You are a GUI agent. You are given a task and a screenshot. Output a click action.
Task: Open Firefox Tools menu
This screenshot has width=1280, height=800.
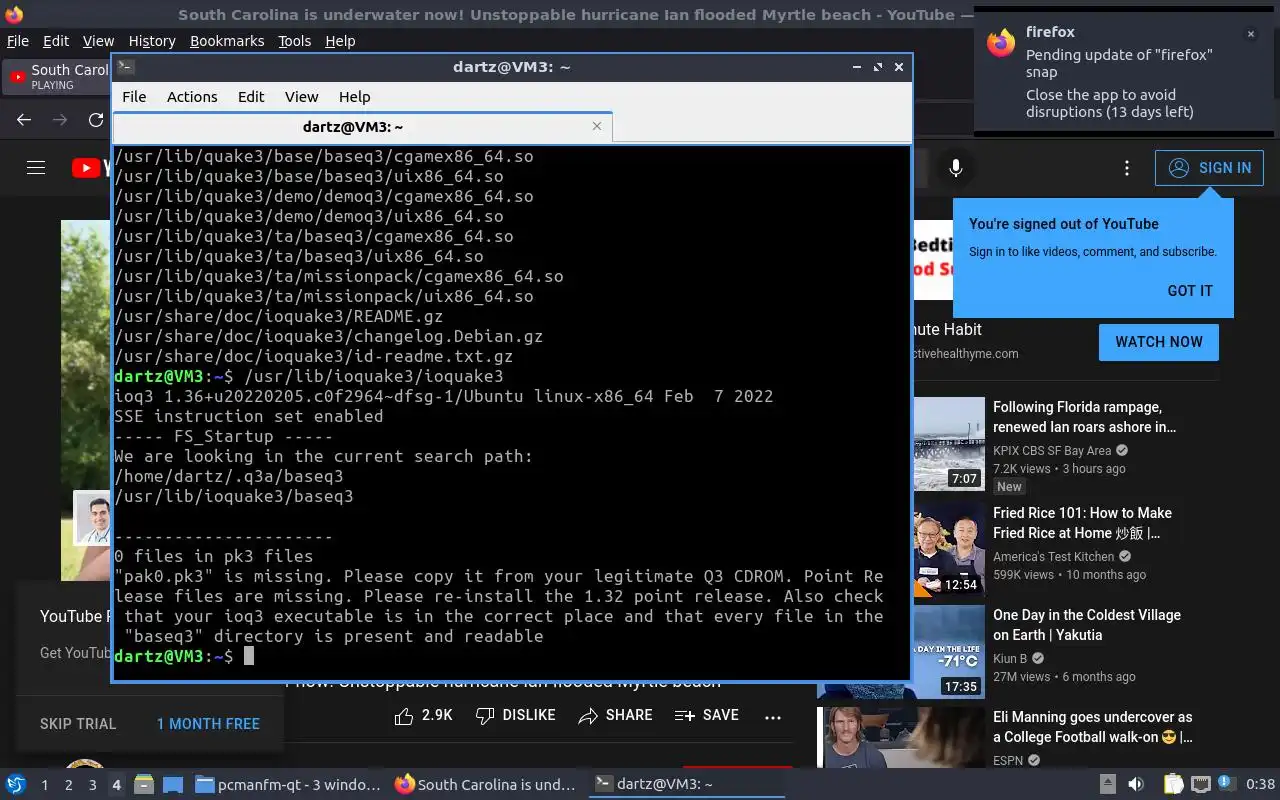(294, 41)
